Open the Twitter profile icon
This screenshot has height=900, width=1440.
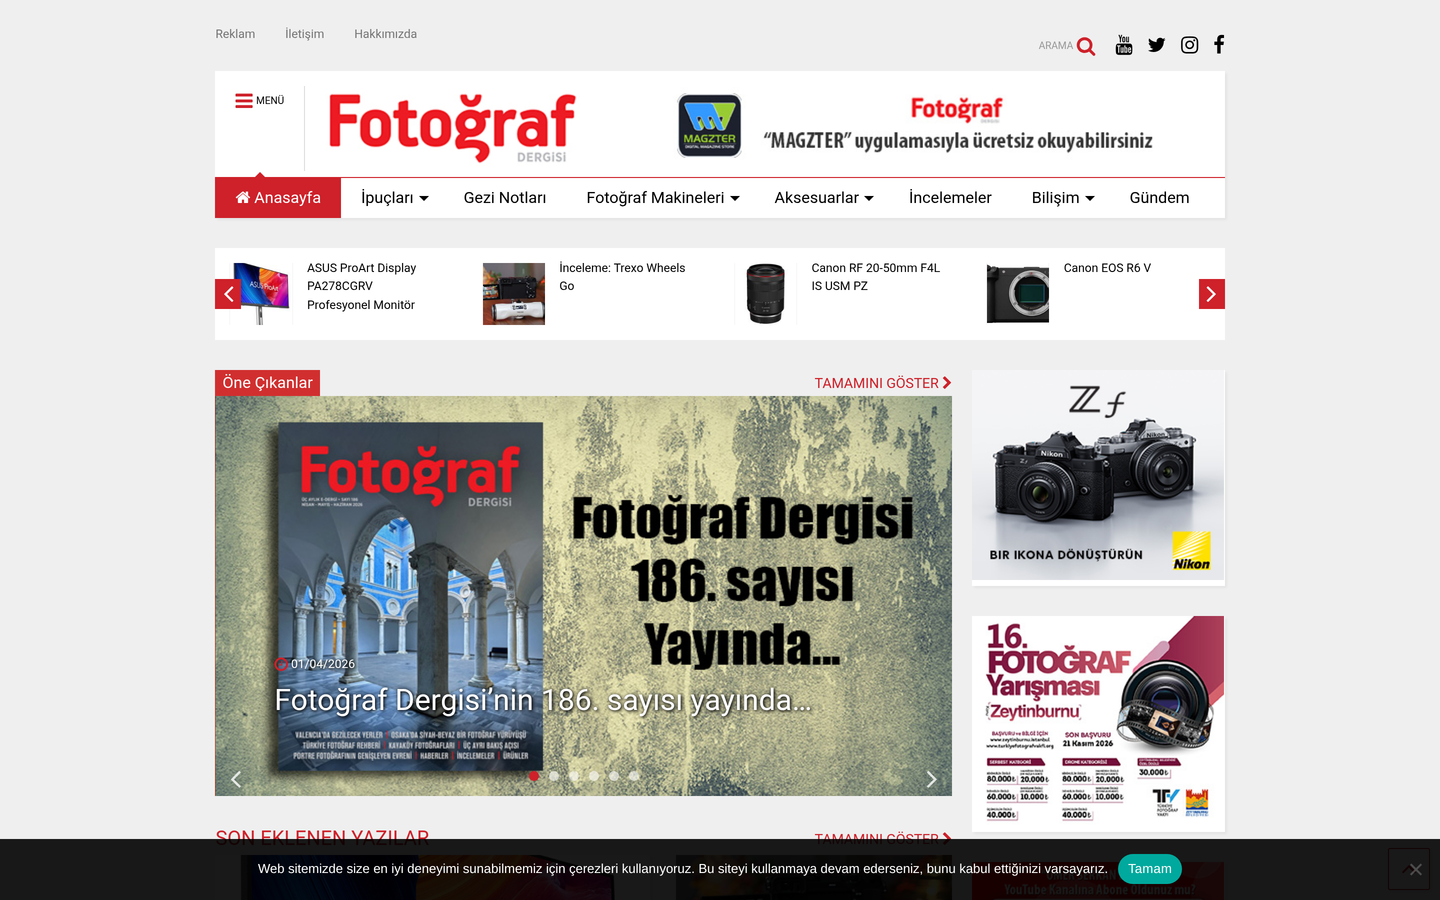pos(1157,44)
